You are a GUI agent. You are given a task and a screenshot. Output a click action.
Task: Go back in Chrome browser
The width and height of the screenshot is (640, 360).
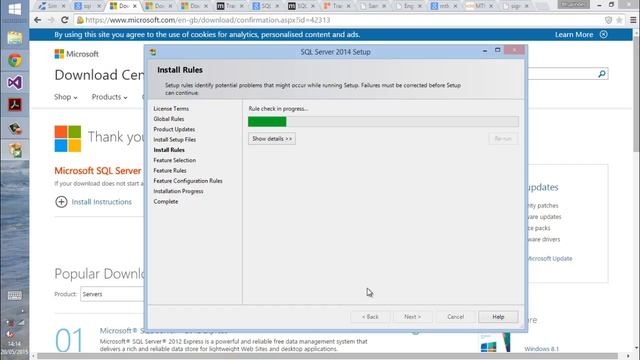click(38, 20)
